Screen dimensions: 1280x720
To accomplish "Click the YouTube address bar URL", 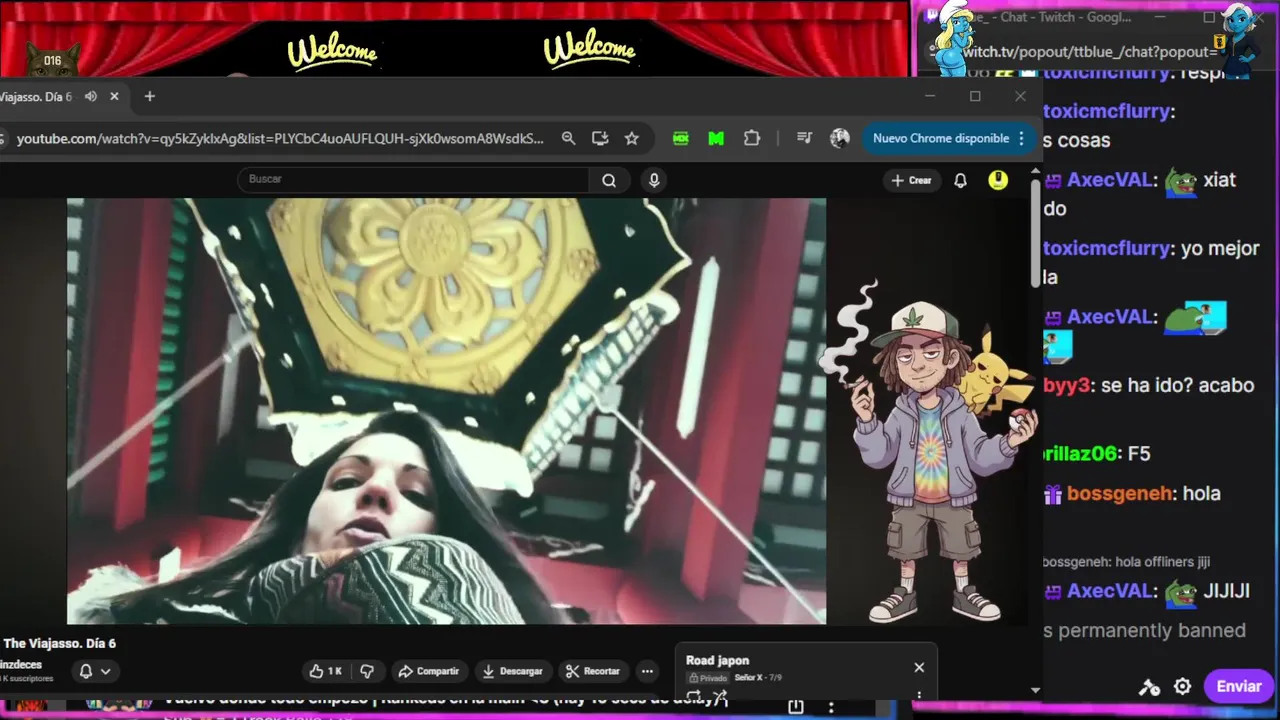I will coord(280,139).
